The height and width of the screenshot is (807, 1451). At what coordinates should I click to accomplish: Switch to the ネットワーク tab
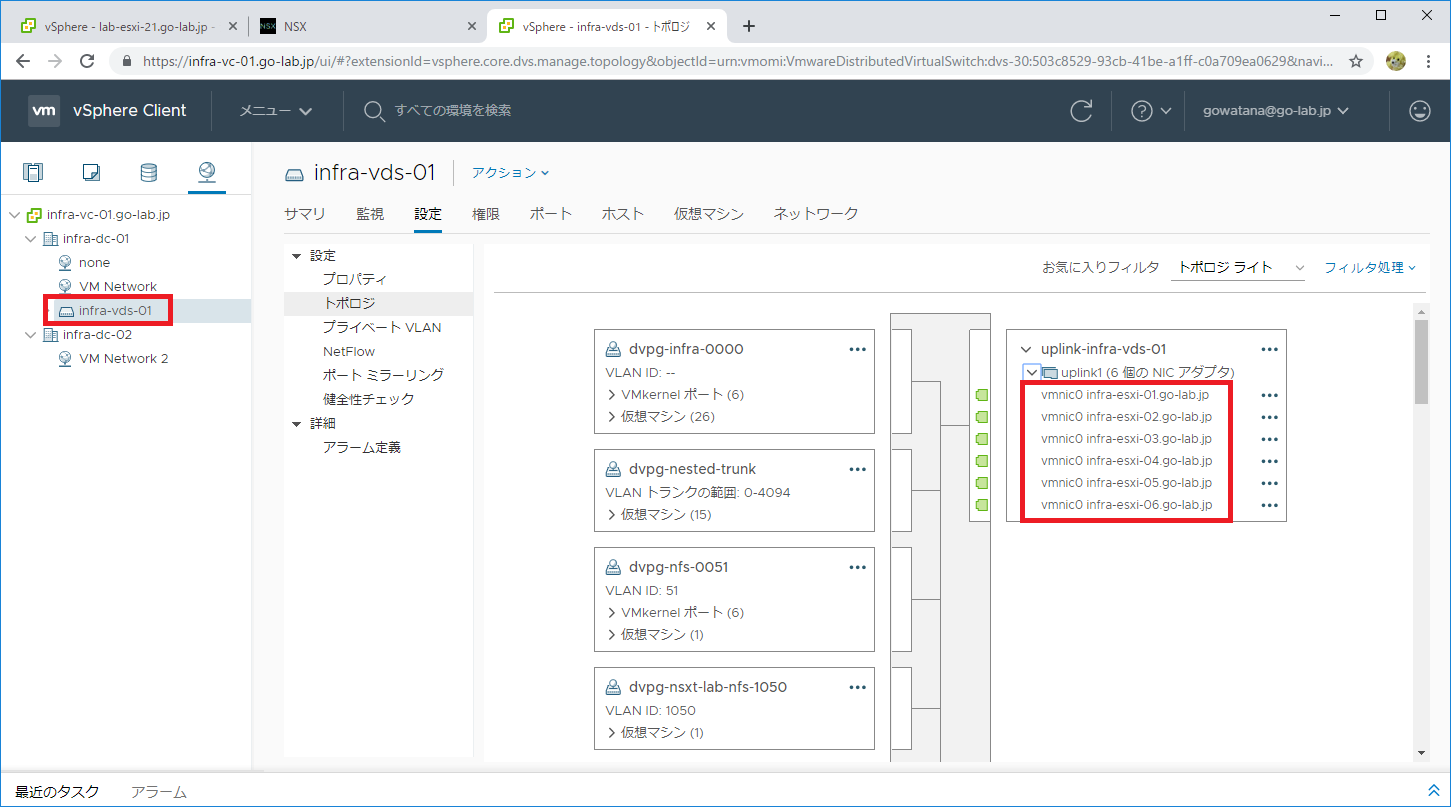(816, 214)
